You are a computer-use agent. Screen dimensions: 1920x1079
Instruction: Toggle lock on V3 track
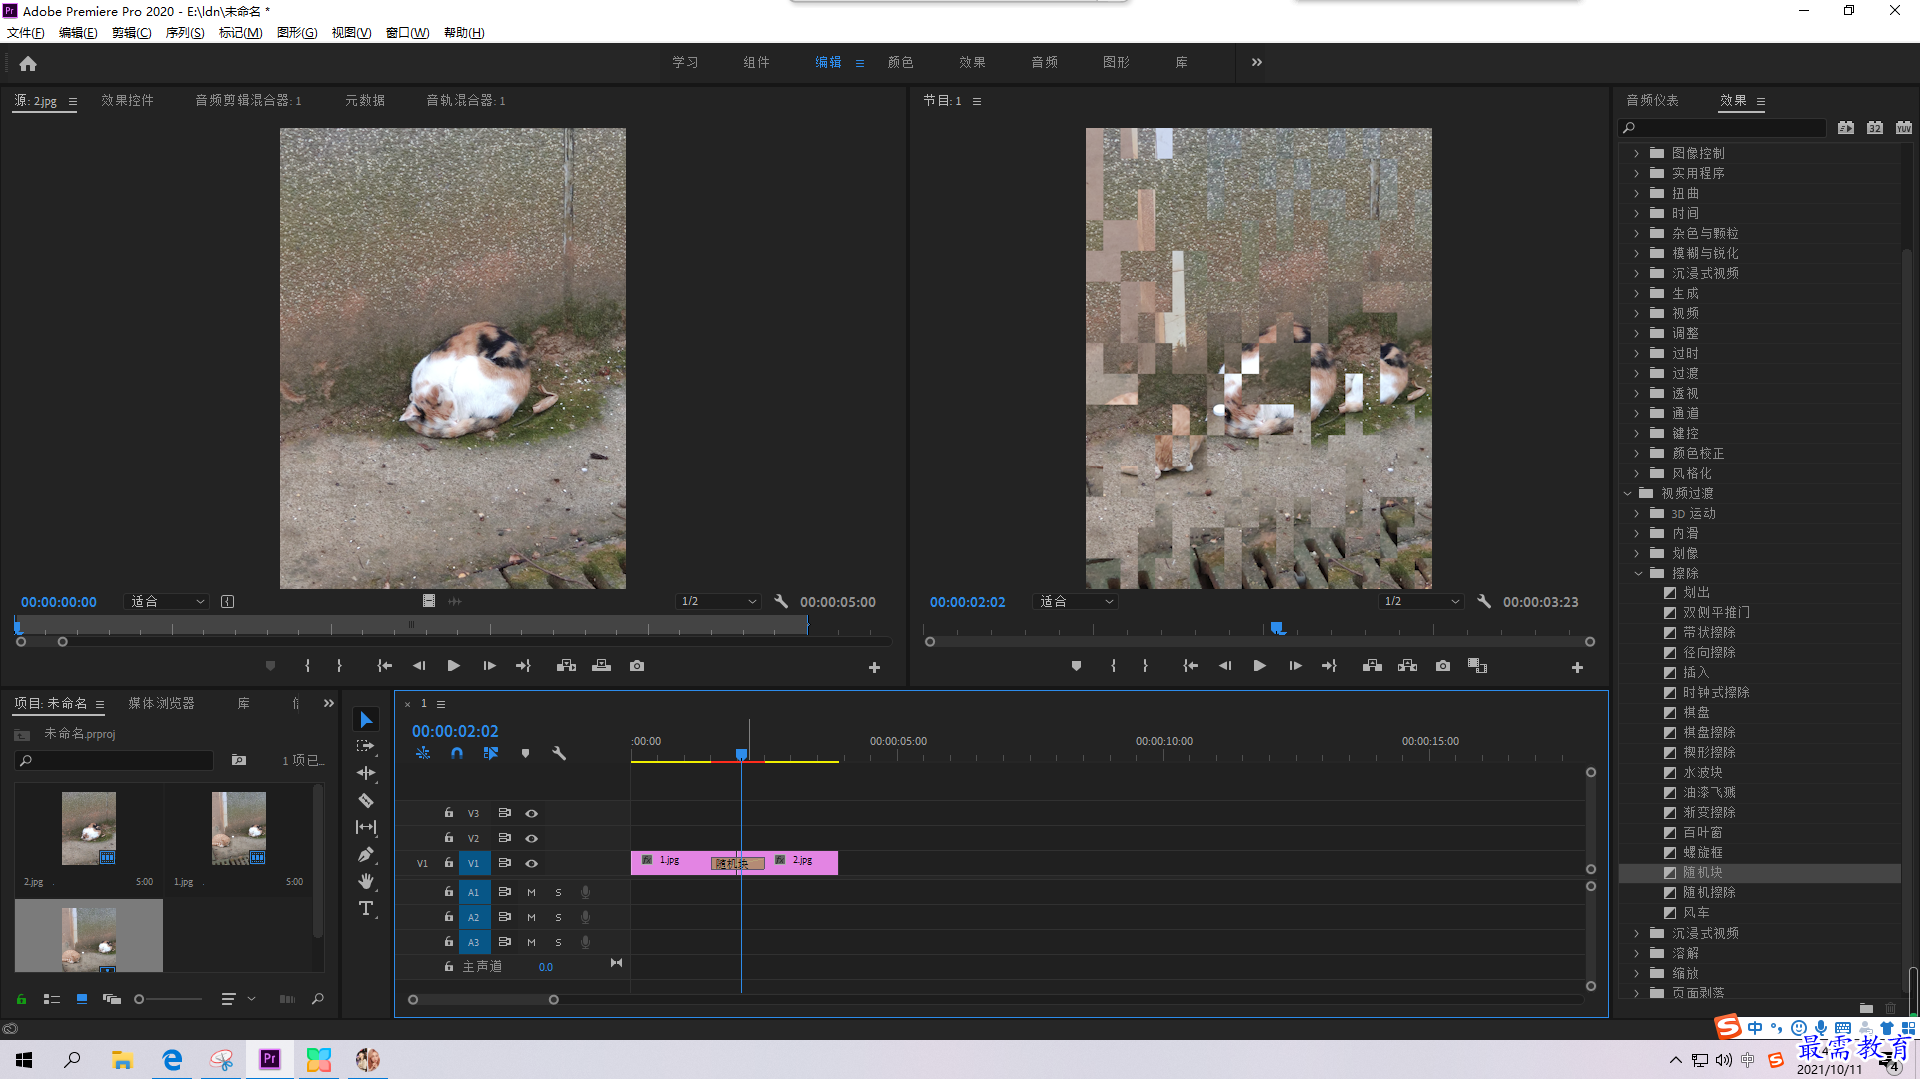(x=449, y=813)
